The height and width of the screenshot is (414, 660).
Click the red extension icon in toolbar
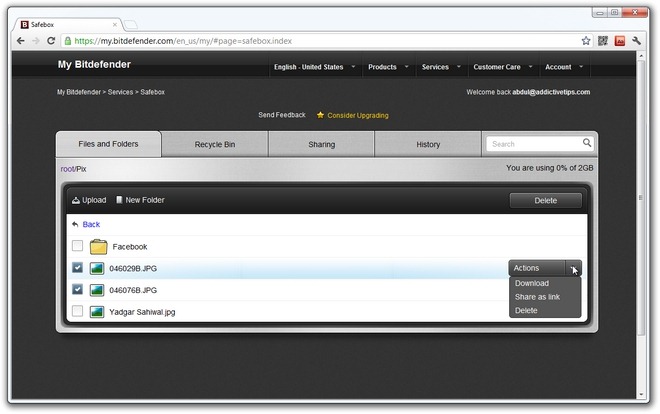pos(620,41)
